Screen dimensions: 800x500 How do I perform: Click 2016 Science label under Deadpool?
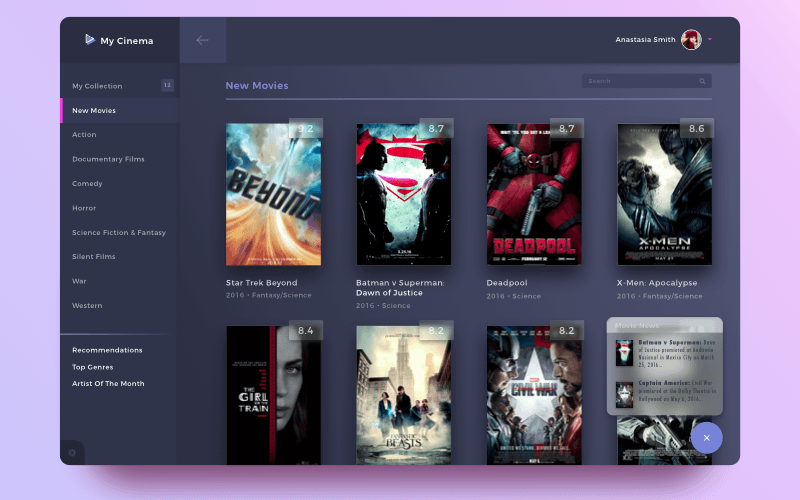click(513, 296)
